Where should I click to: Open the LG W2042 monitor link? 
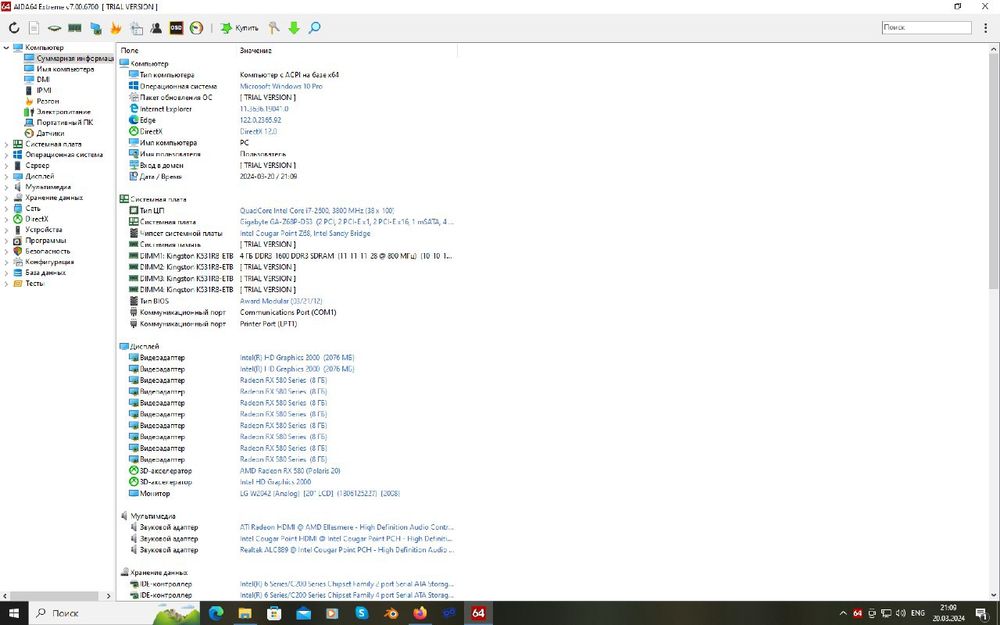[320, 494]
